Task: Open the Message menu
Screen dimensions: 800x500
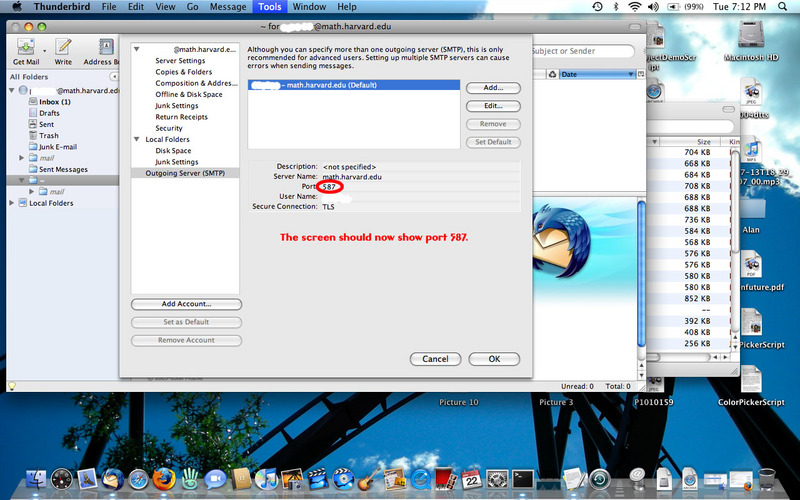Action: point(228,6)
